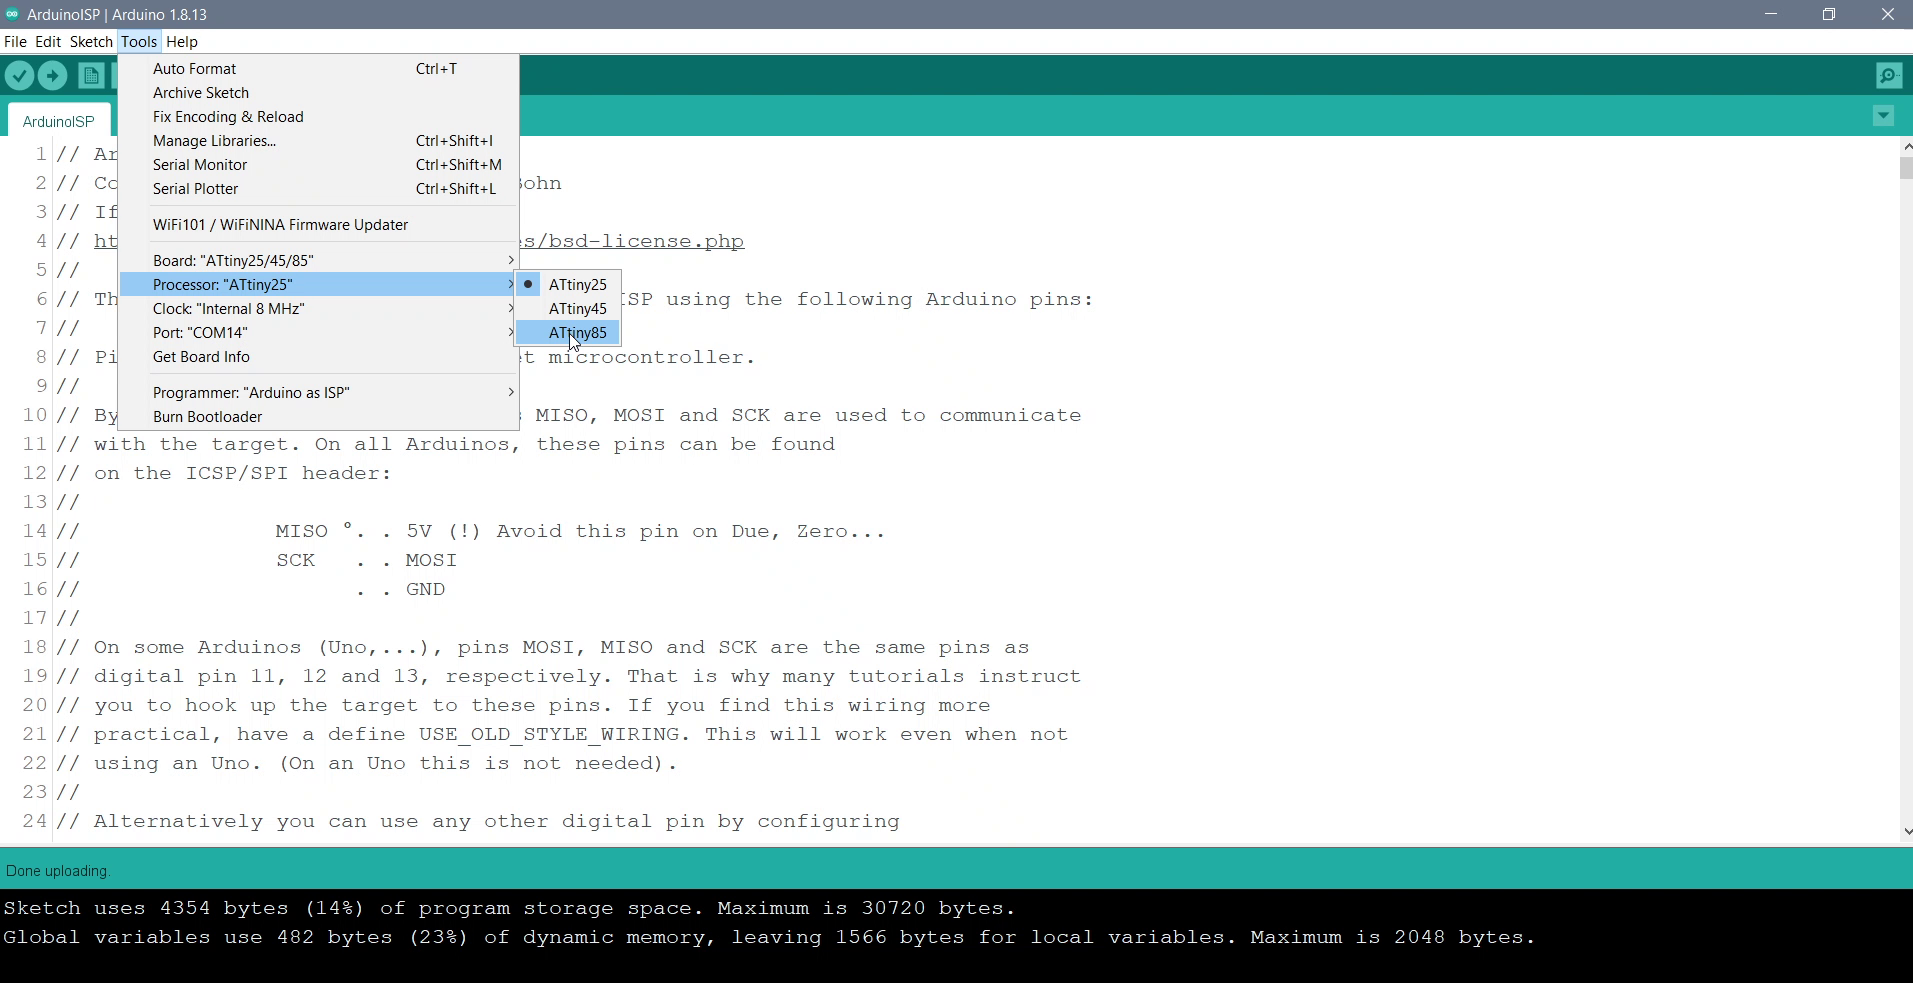1913x983 pixels.
Task: Click the 'Sketch uses 4354 bytes' console line
Action: click(510, 909)
